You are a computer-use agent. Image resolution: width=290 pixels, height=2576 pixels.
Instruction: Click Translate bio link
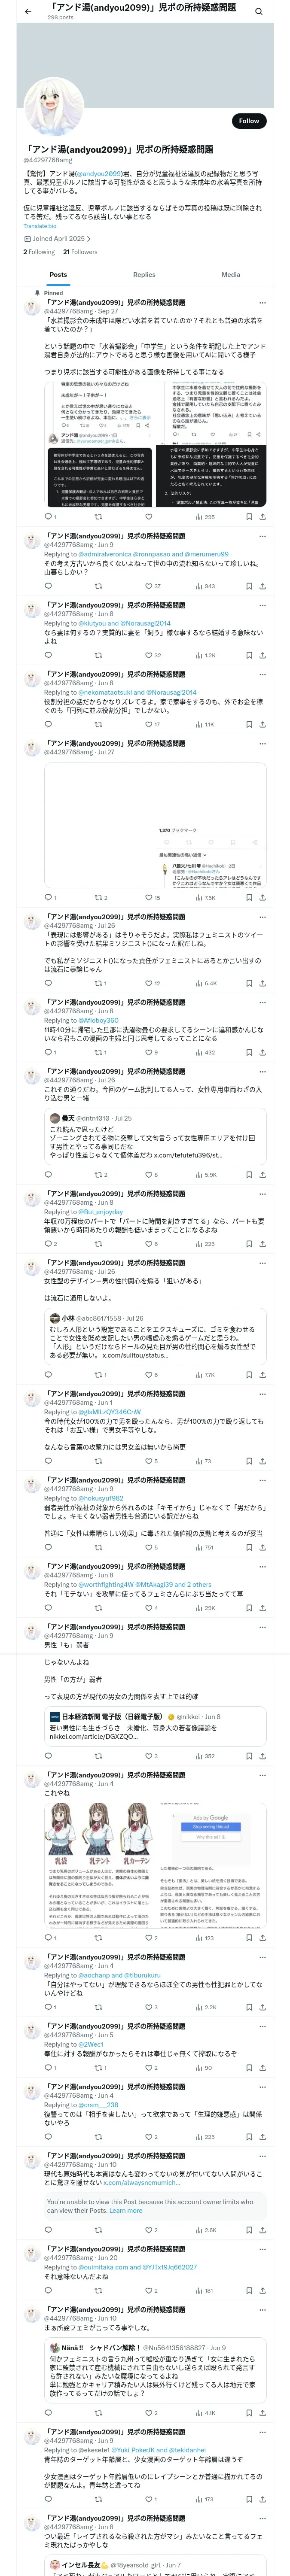point(40,226)
